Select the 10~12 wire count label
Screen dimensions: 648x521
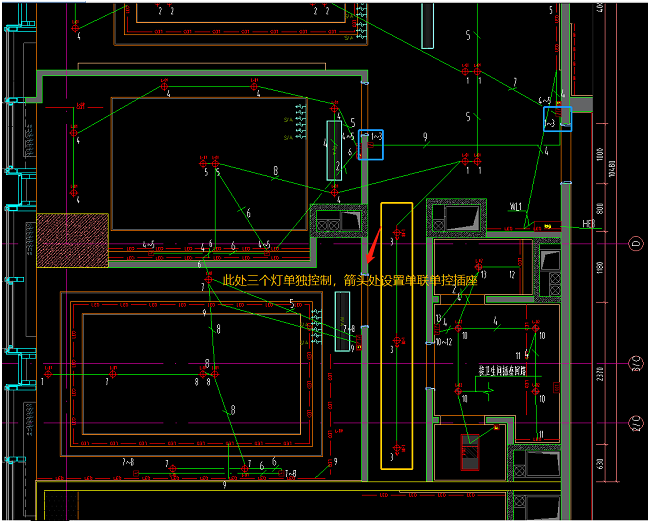[444, 342]
